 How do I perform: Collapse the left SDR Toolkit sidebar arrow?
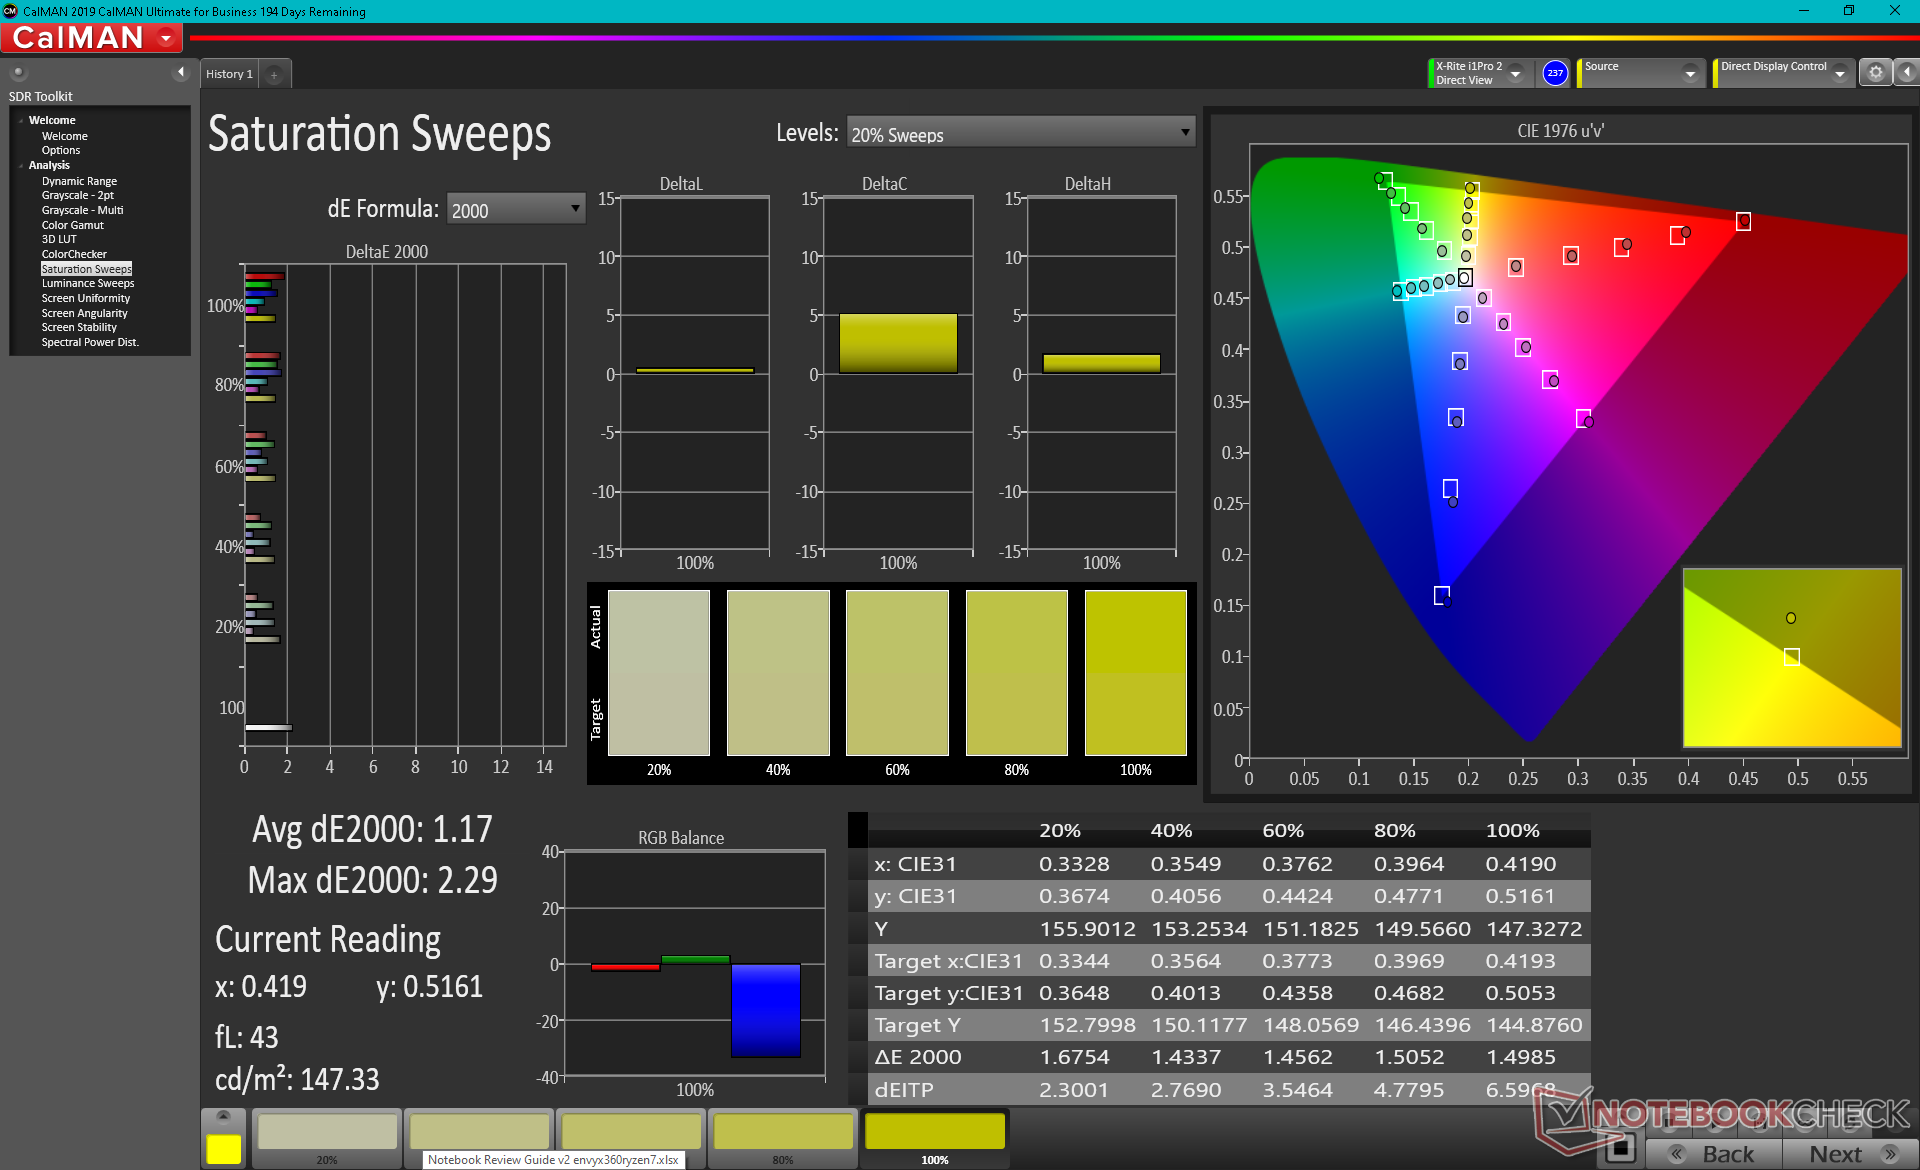click(181, 72)
